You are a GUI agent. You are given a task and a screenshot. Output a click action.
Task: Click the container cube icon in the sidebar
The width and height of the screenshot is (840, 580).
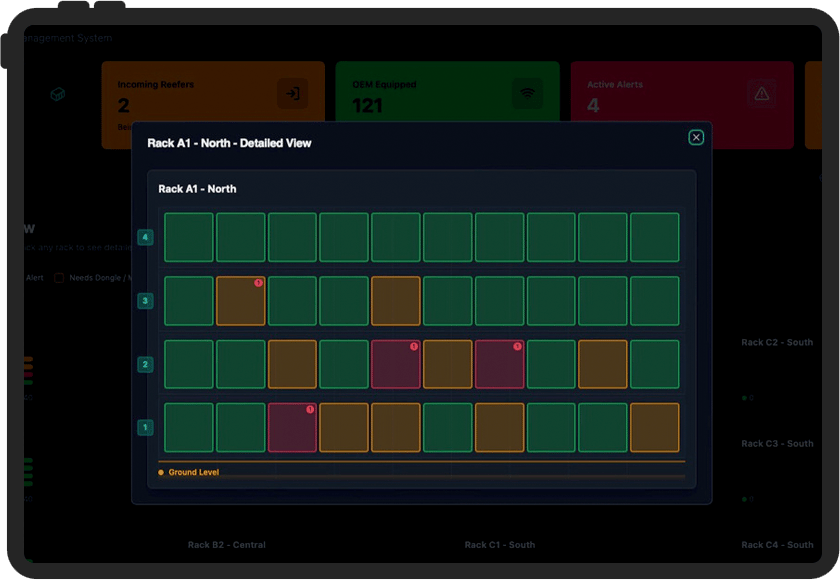tap(59, 94)
